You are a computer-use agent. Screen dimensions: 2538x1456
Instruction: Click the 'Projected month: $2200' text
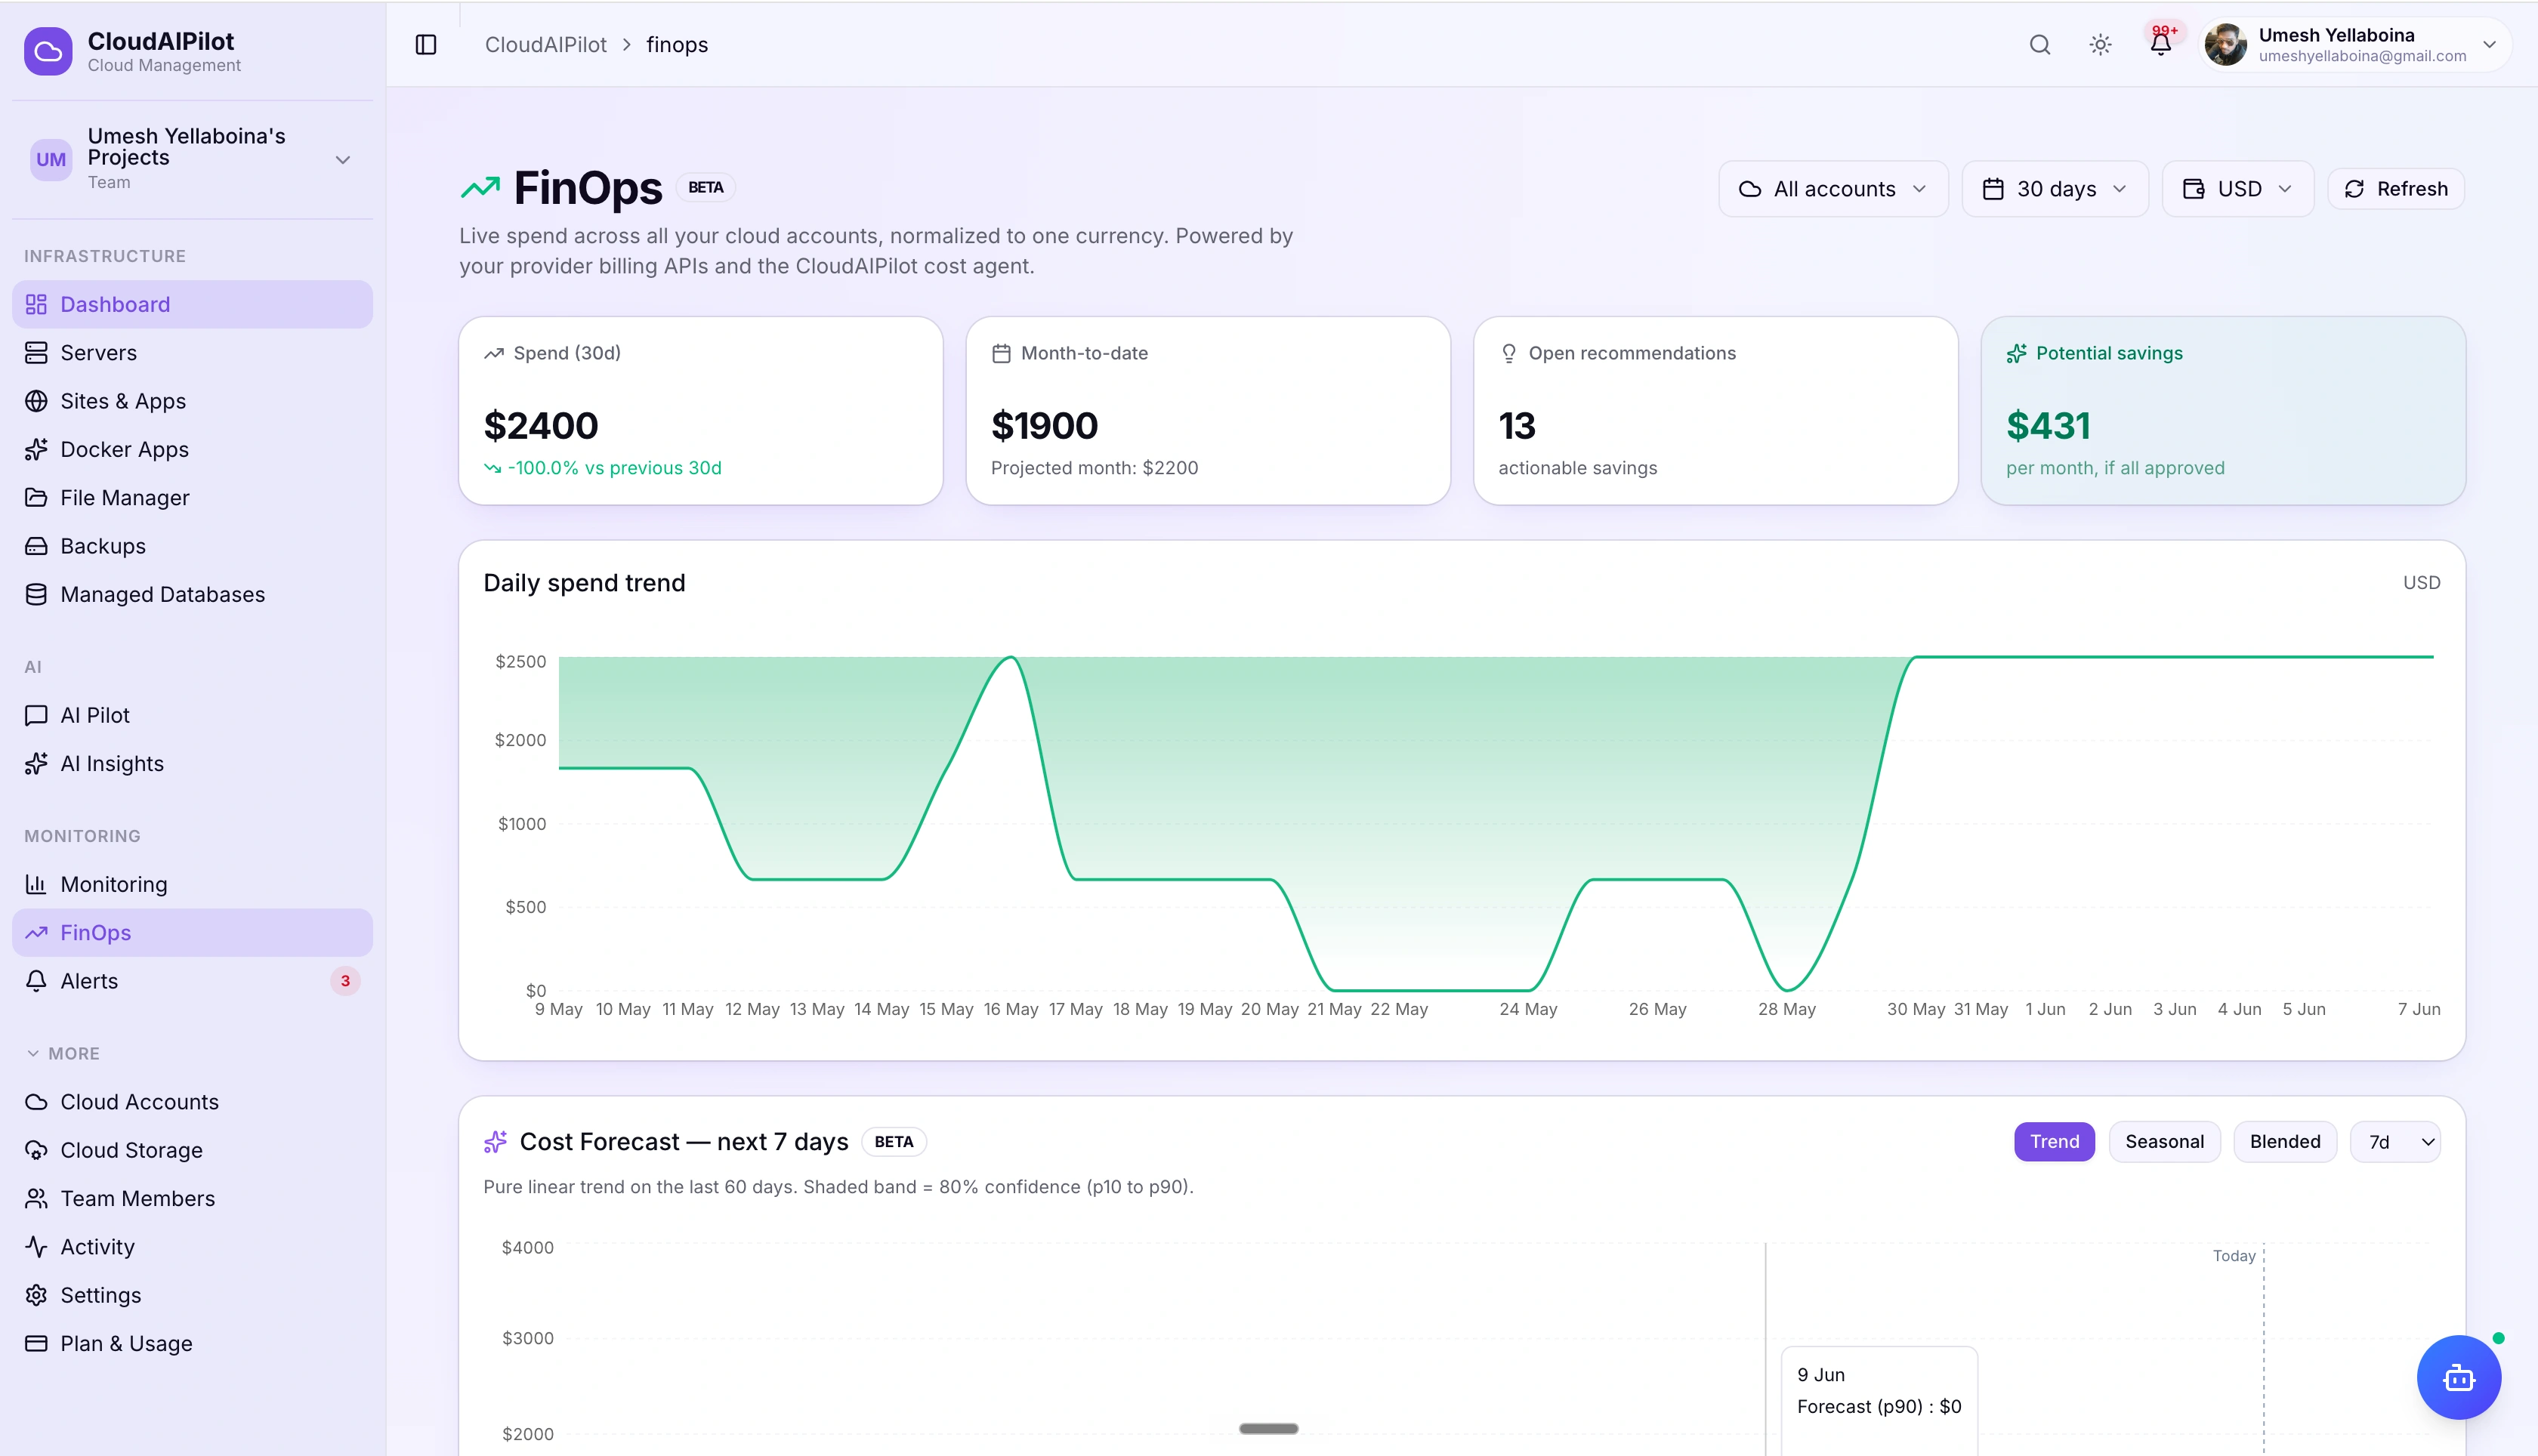1094,468
